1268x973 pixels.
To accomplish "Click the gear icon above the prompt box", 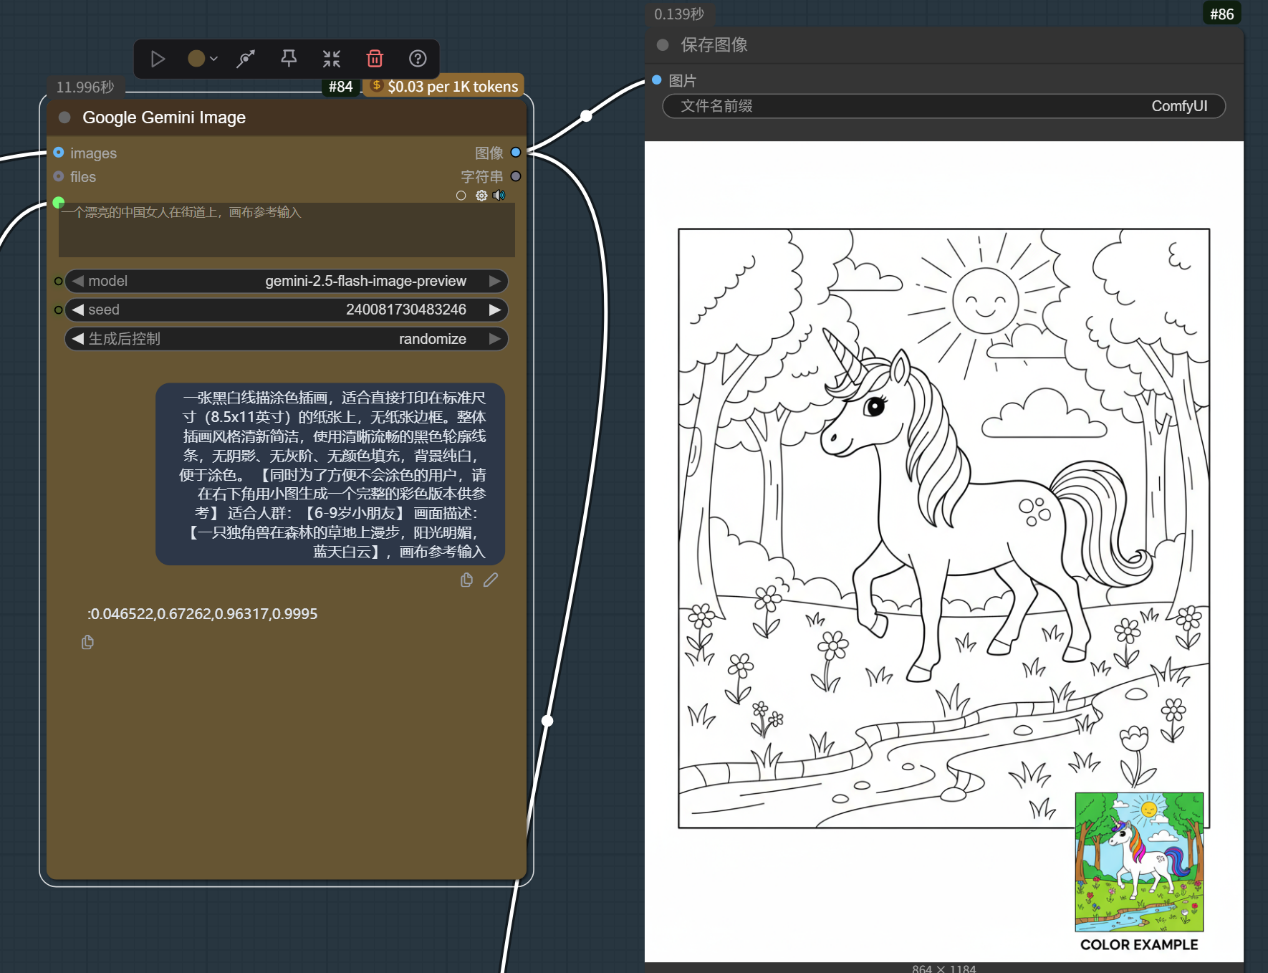I will (x=481, y=196).
